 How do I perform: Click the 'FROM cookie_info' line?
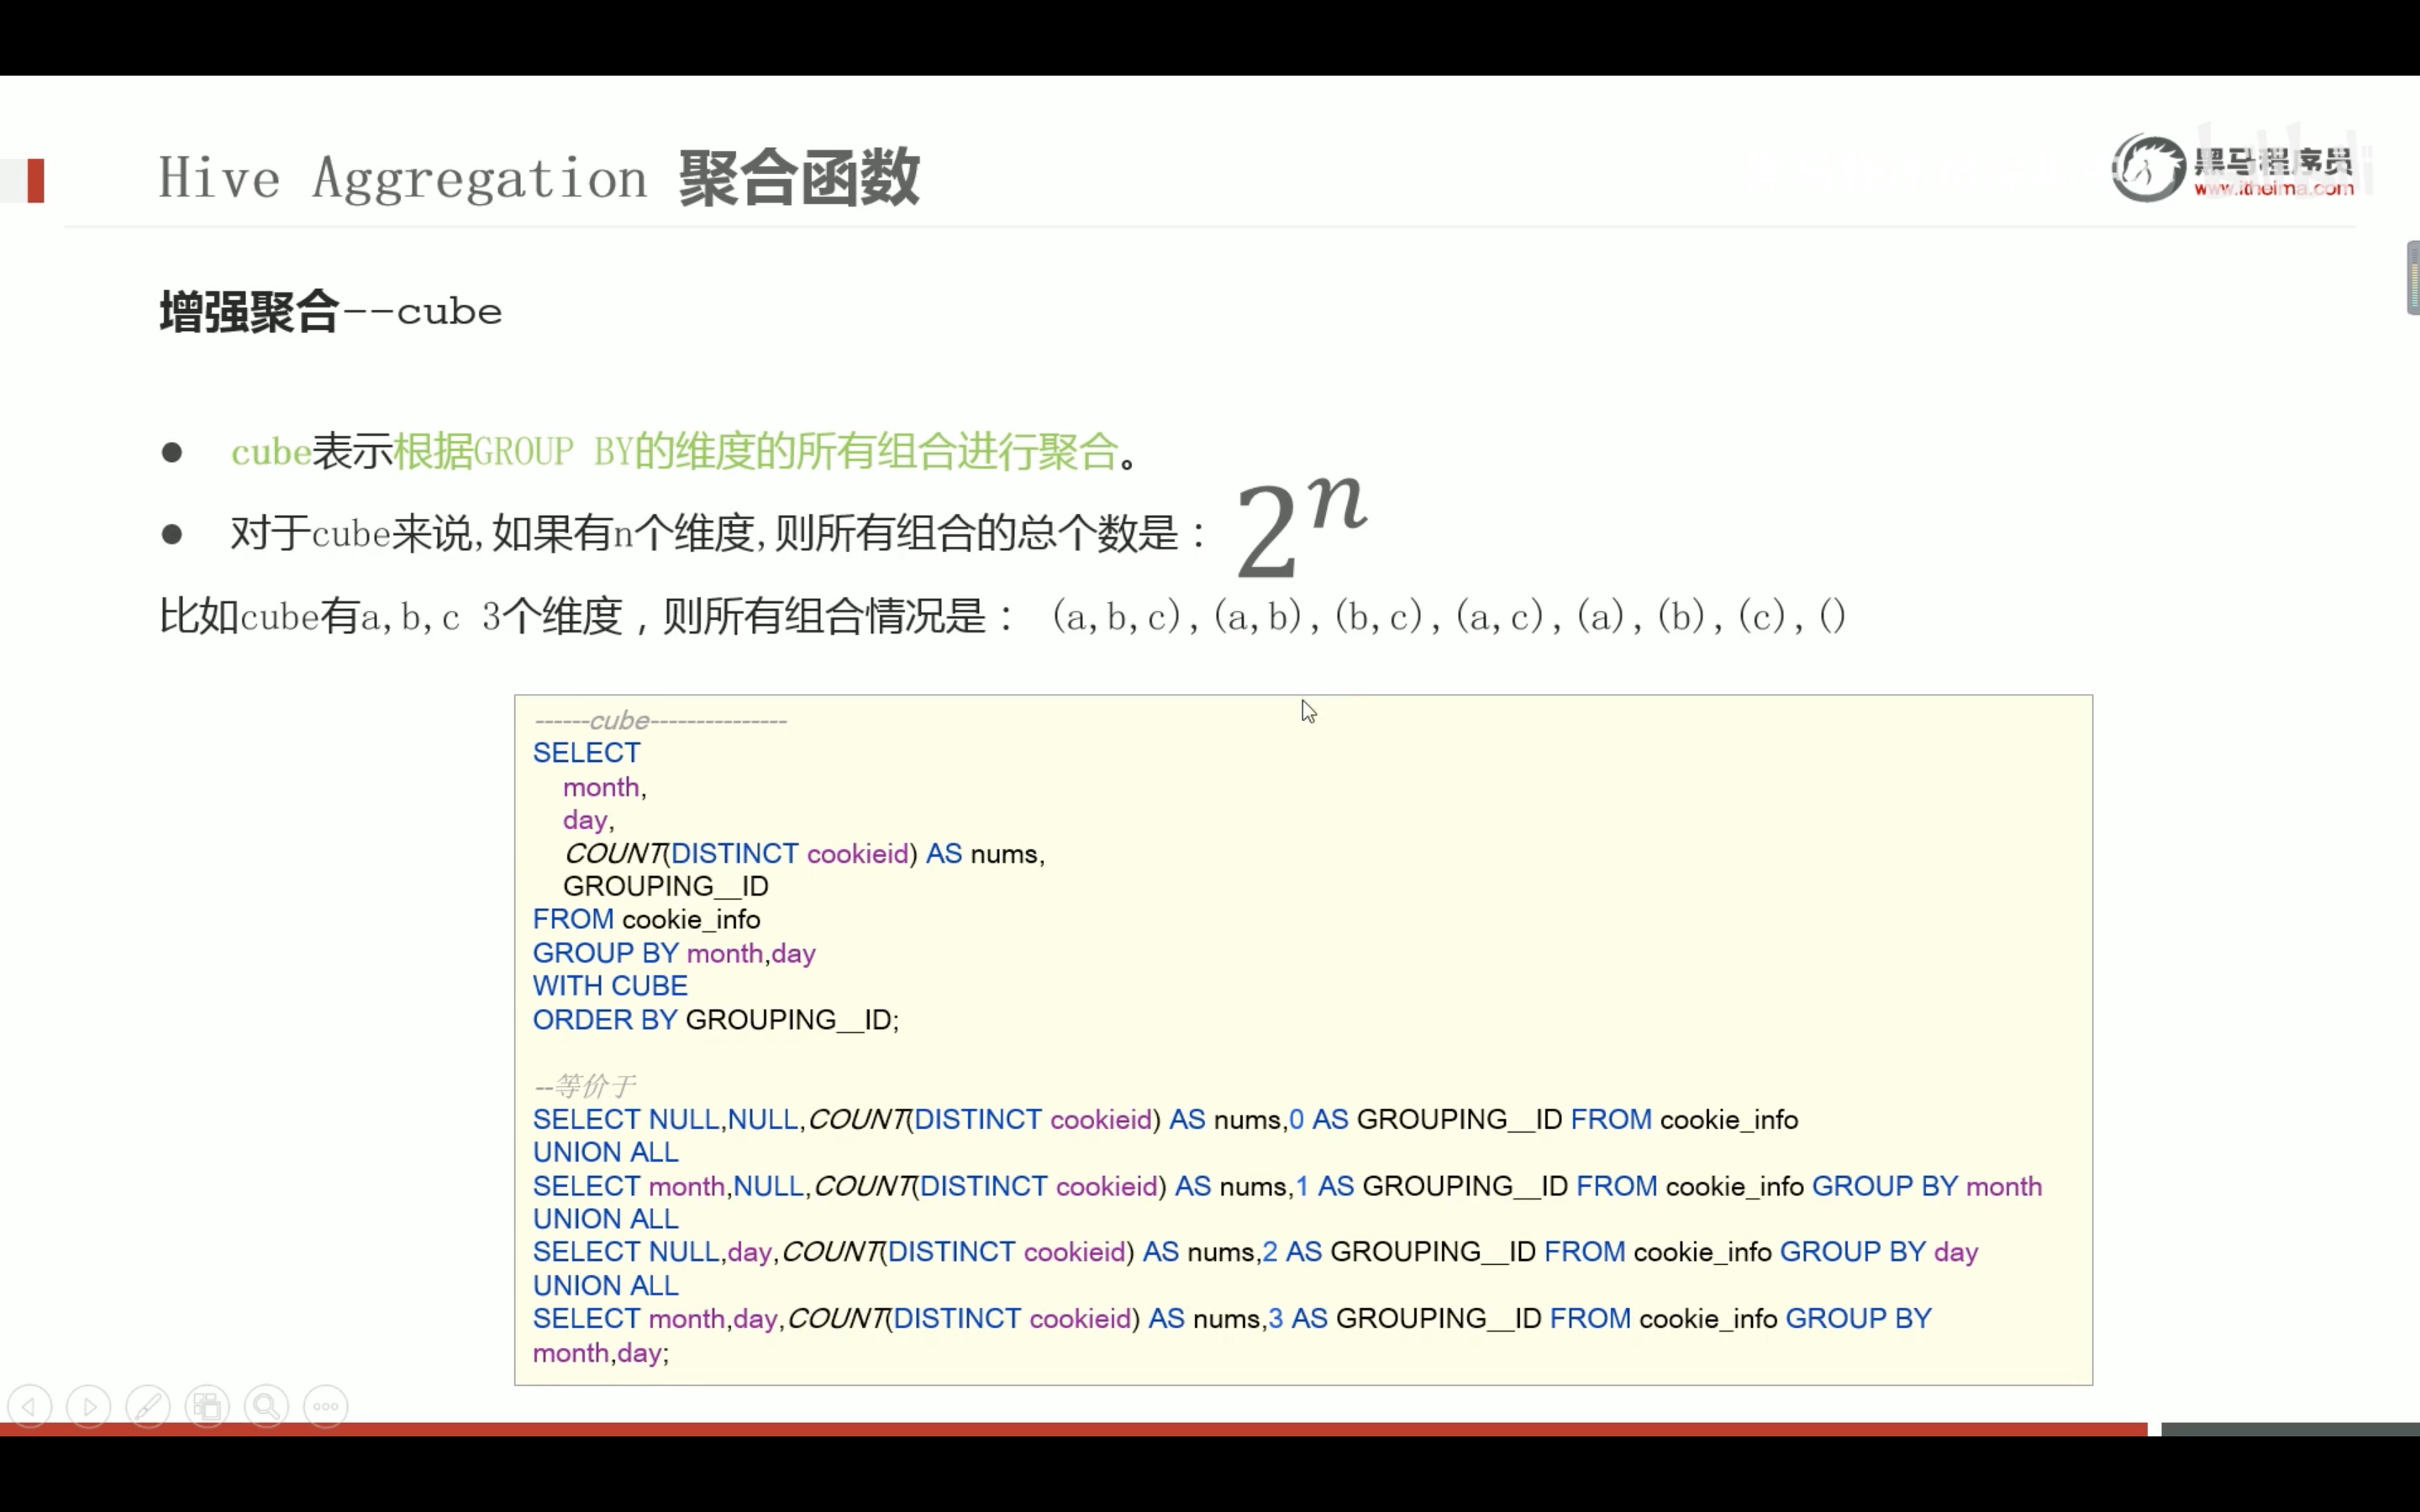pyautogui.click(x=647, y=920)
